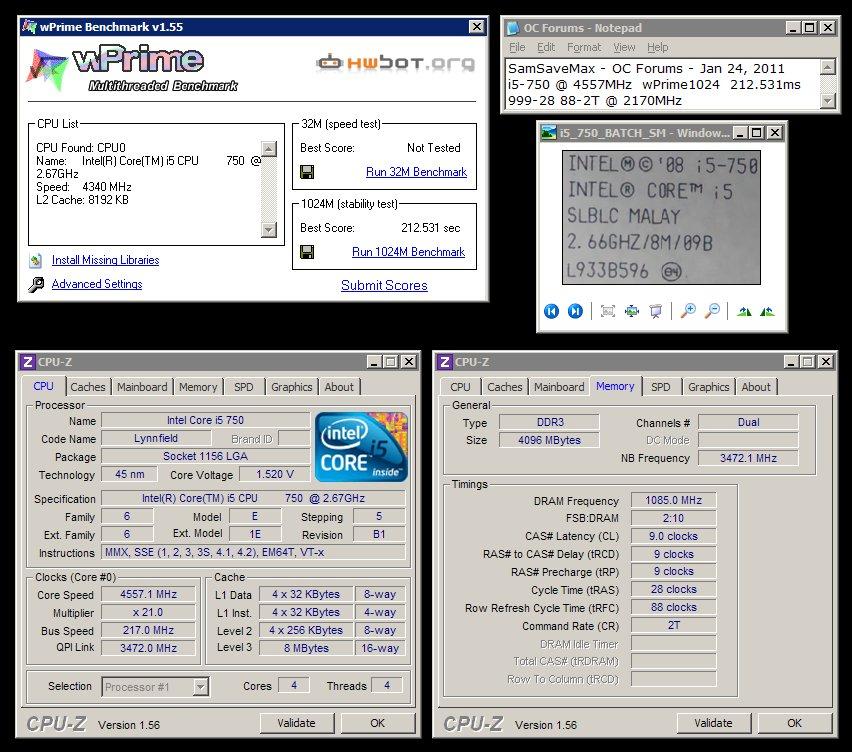Go to previous image in picture viewer
This screenshot has width=852, height=752.
552,311
